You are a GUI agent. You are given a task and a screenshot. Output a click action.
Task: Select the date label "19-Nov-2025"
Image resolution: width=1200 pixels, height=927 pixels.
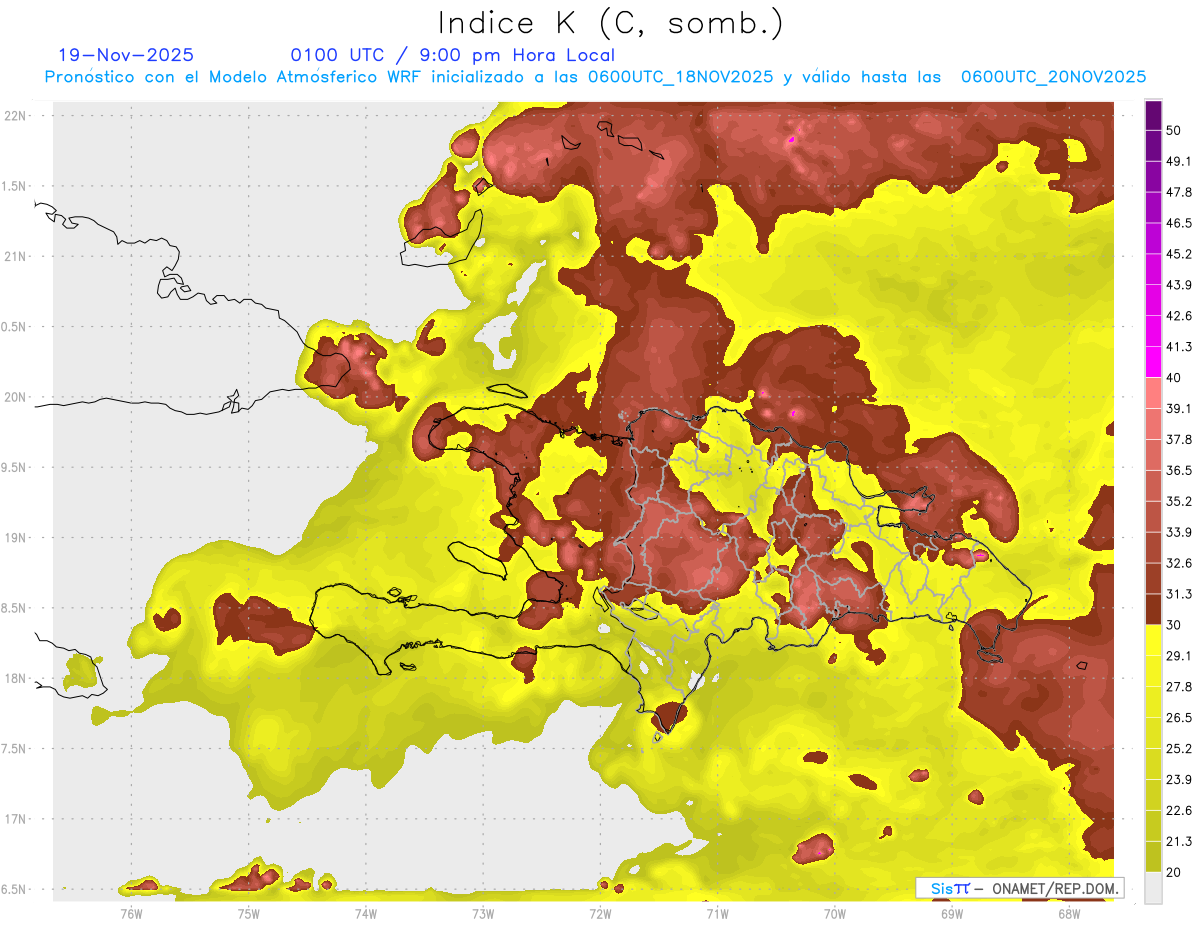coord(126,55)
